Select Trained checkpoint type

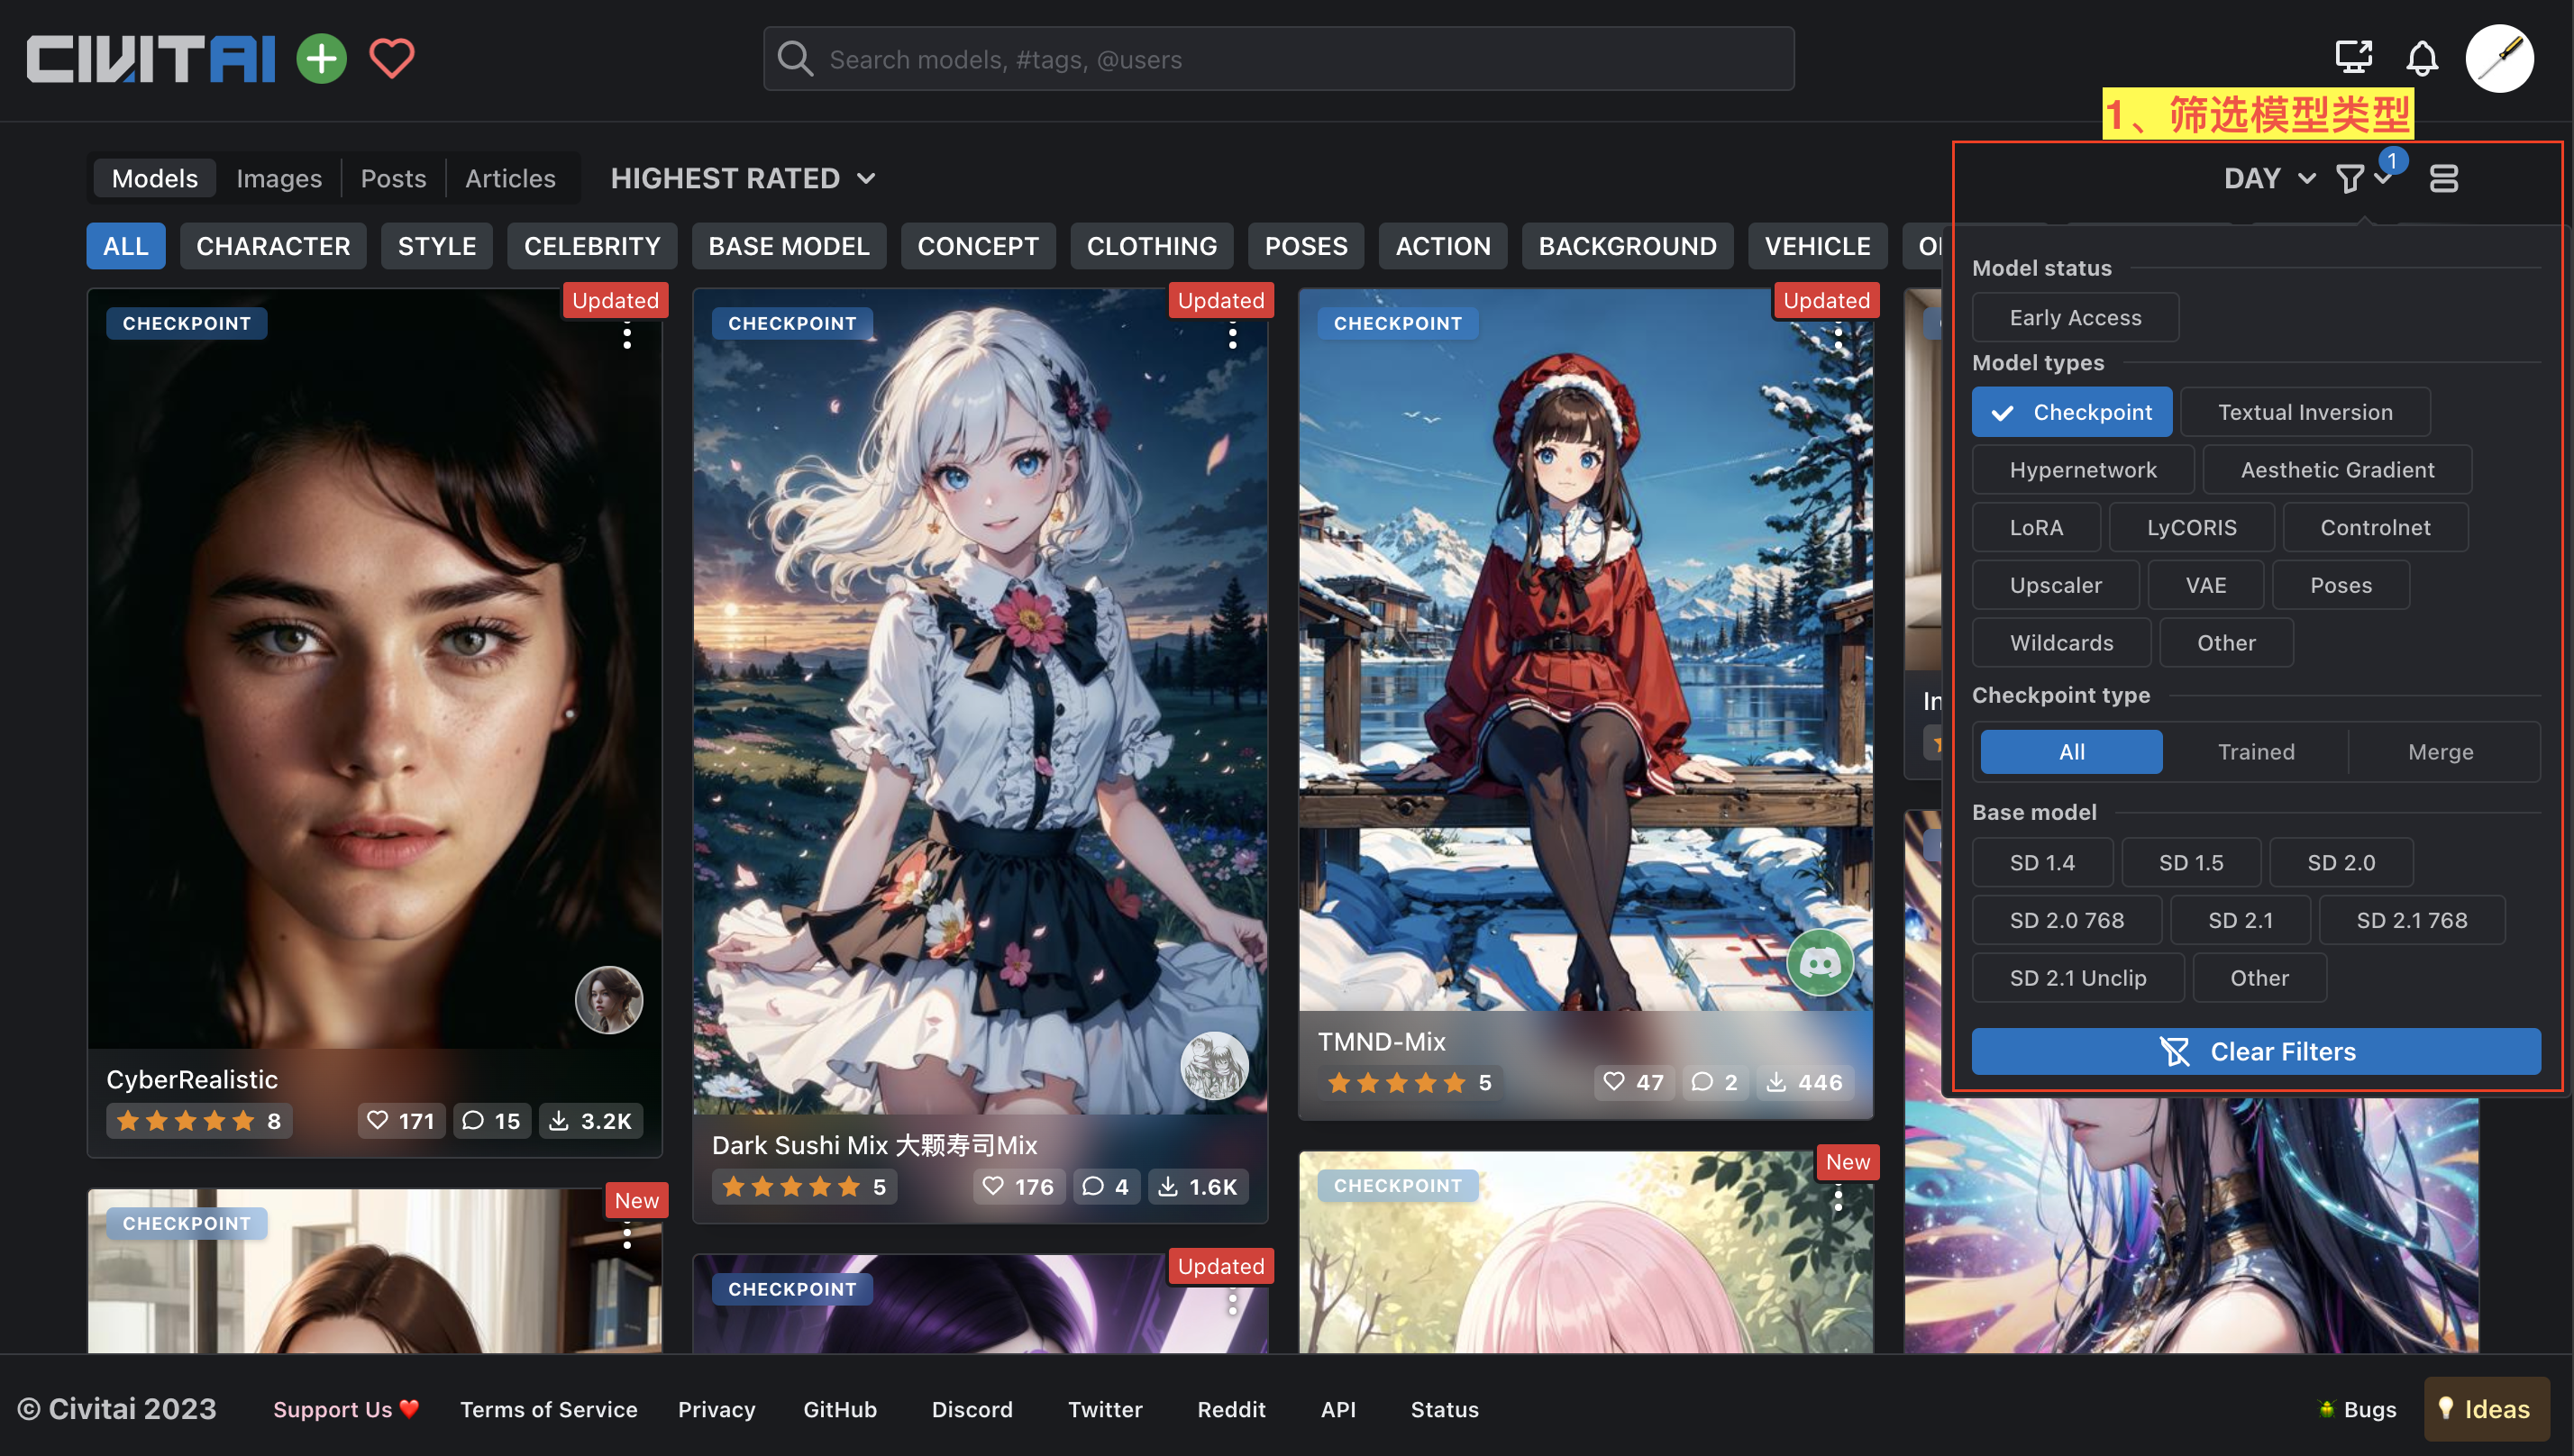(x=2255, y=751)
